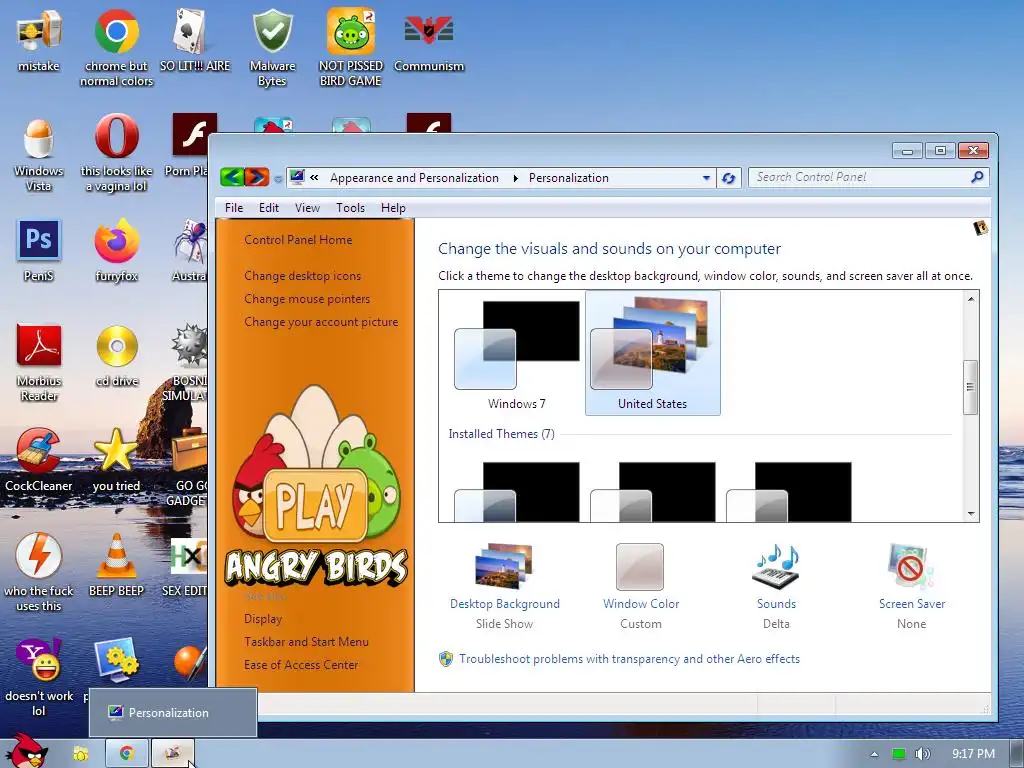
Task: Open the View menu
Action: (x=307, y=208)
